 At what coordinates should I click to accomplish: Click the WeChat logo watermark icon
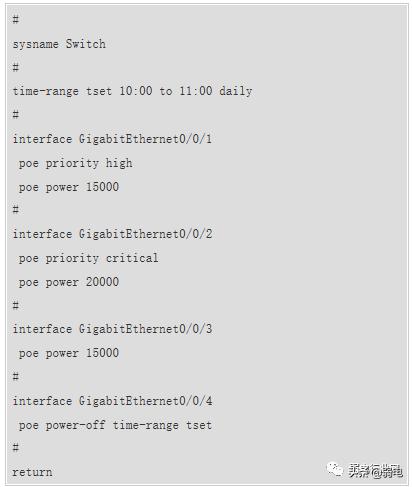point(334,469)
